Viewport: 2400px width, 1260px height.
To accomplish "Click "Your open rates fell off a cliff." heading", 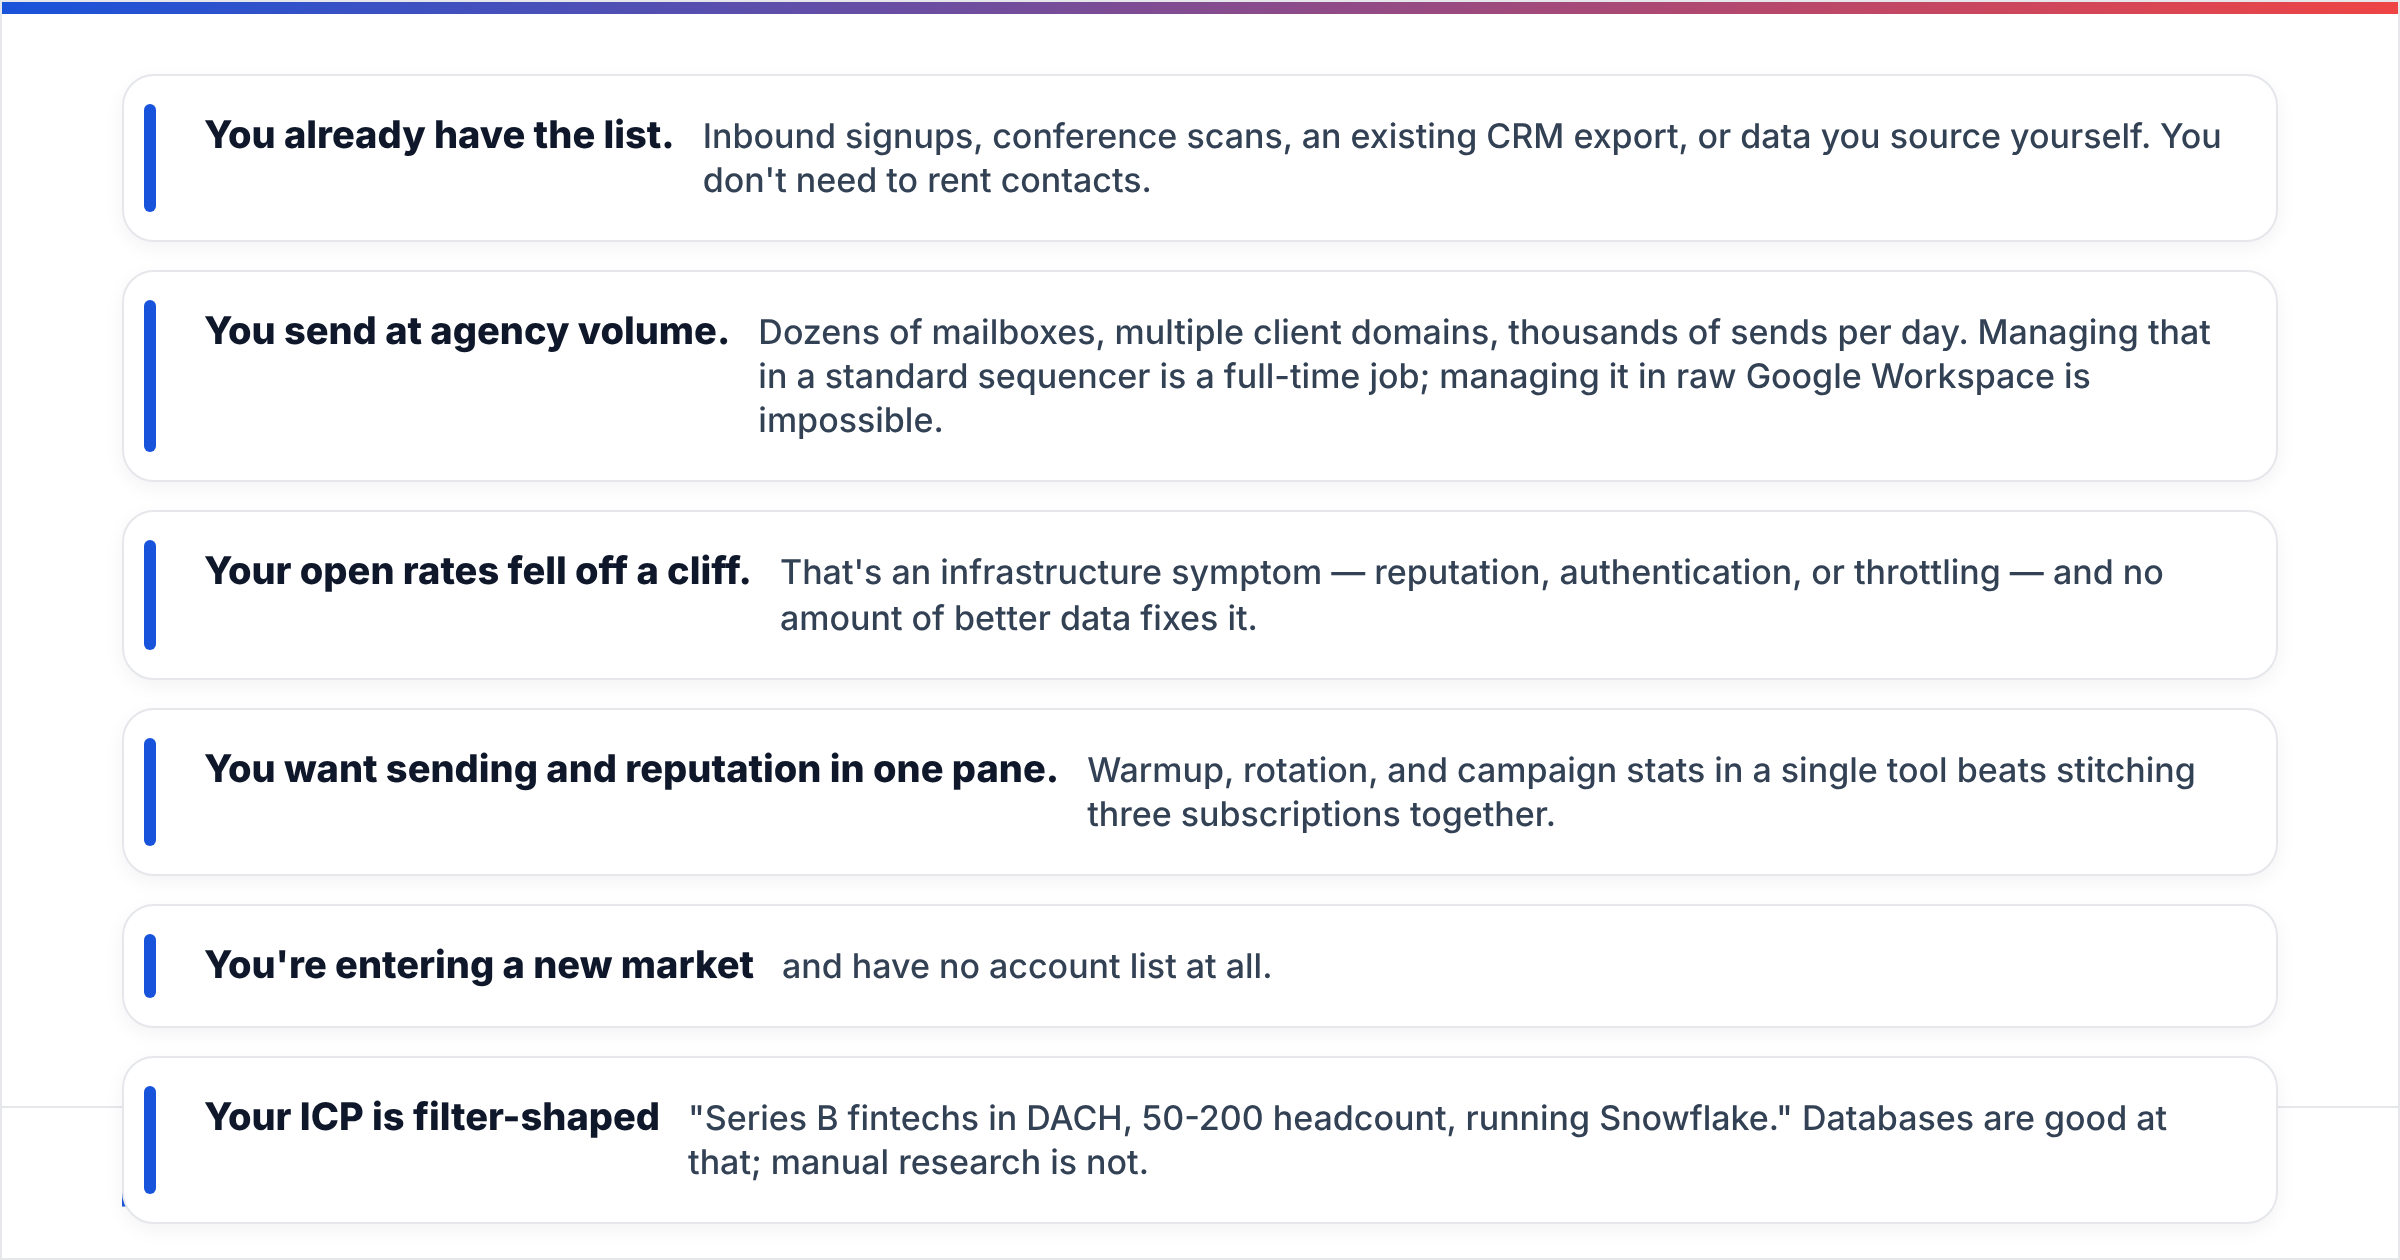I will click(477, 571).
